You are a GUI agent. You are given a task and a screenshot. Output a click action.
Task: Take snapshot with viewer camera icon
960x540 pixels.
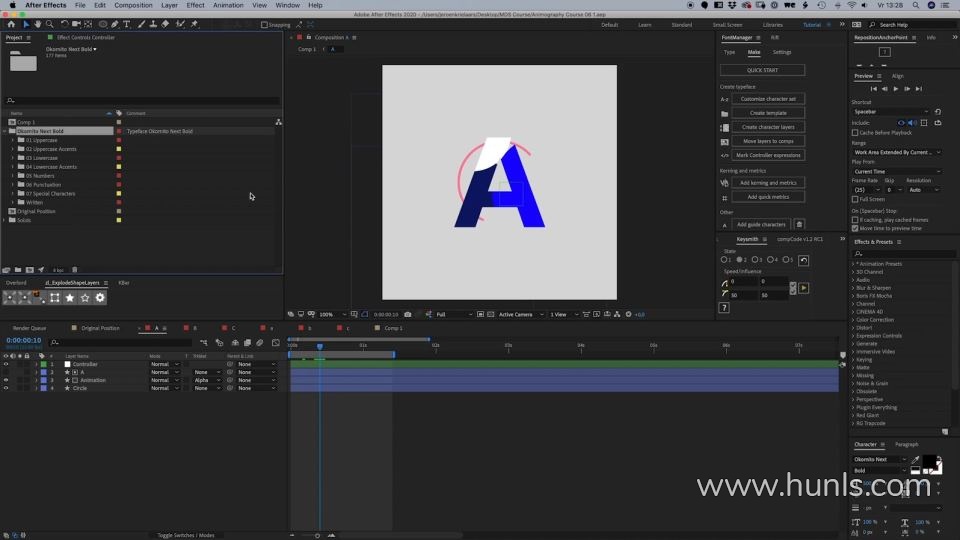pos(407,314)
